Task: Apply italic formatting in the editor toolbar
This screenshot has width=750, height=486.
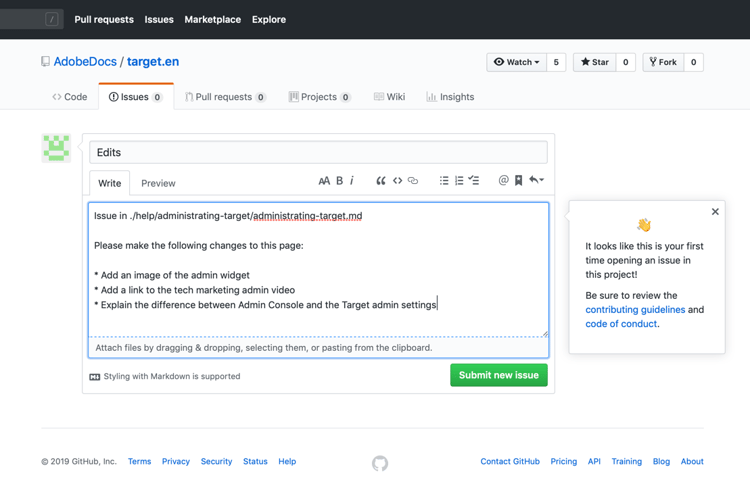Action: [352, 181]
